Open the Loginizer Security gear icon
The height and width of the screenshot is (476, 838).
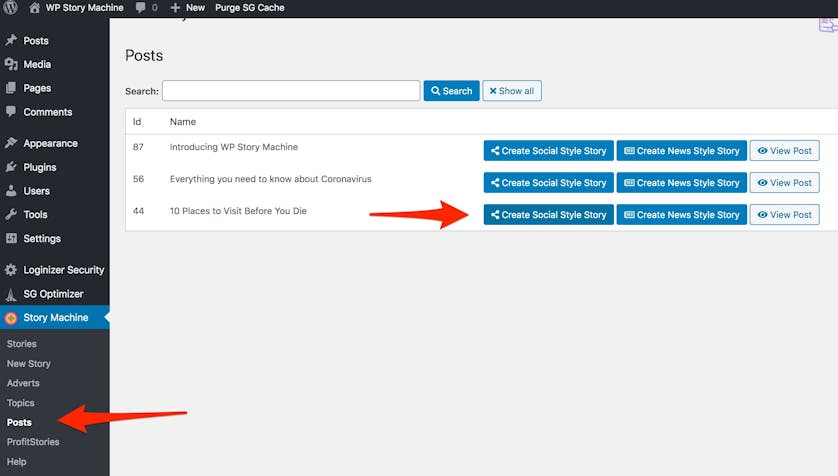click(x=11, y=270)
